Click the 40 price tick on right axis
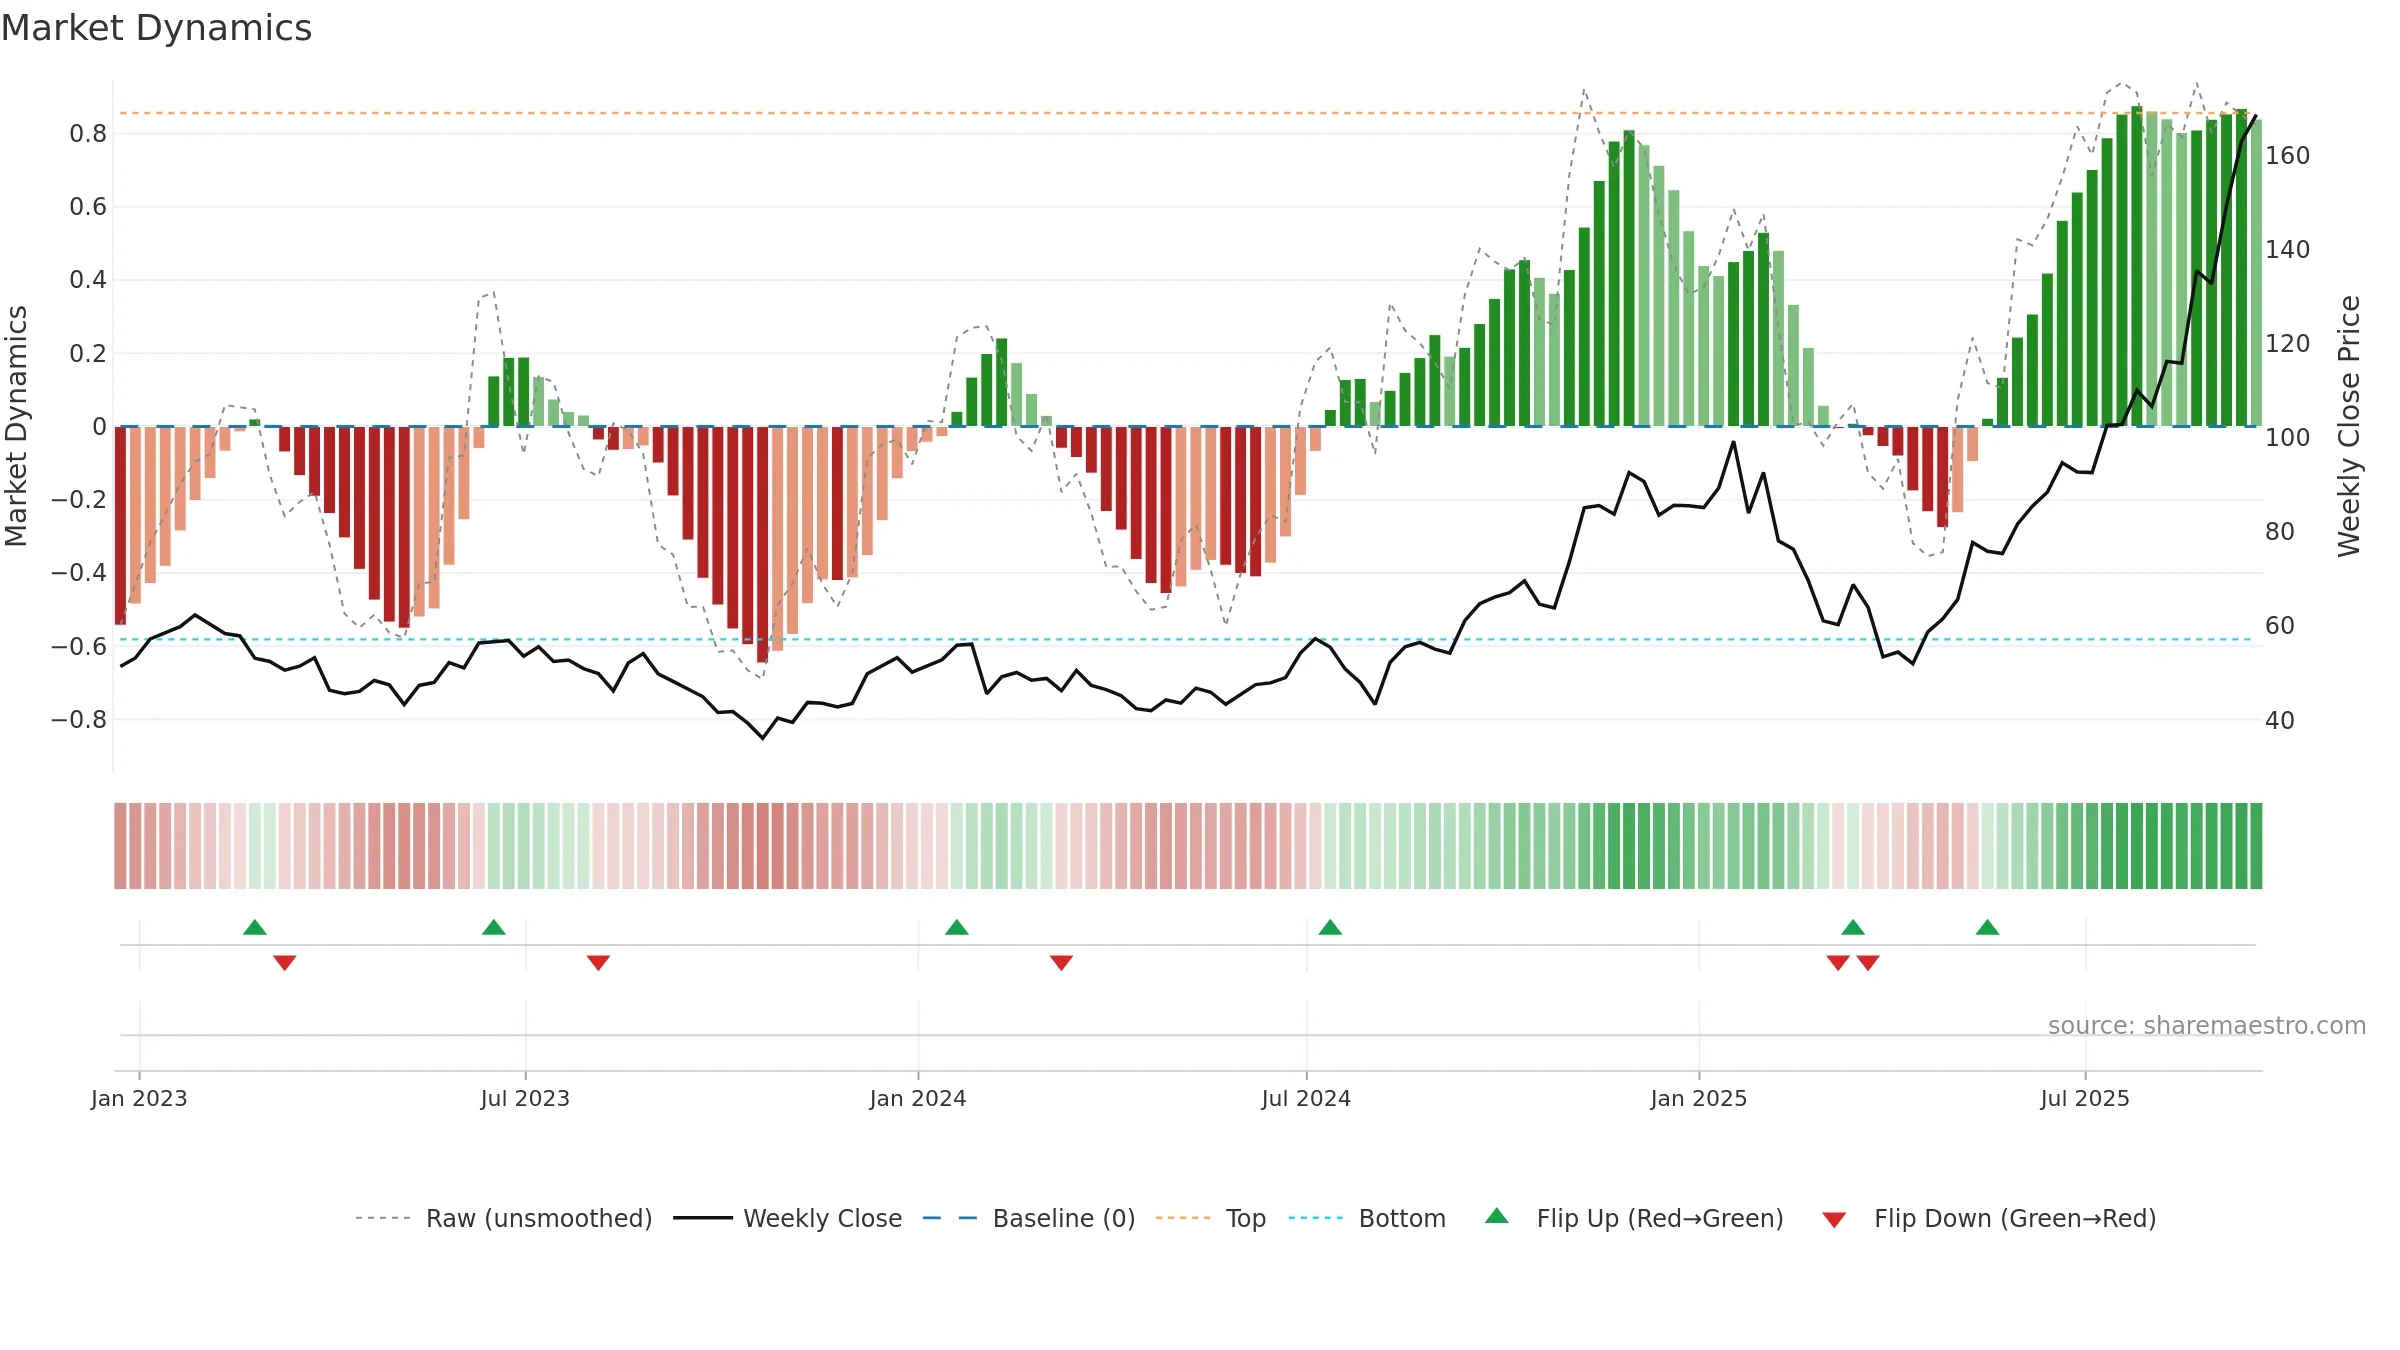Viewport: 2400px width, 1350px height. (2280, 720)
